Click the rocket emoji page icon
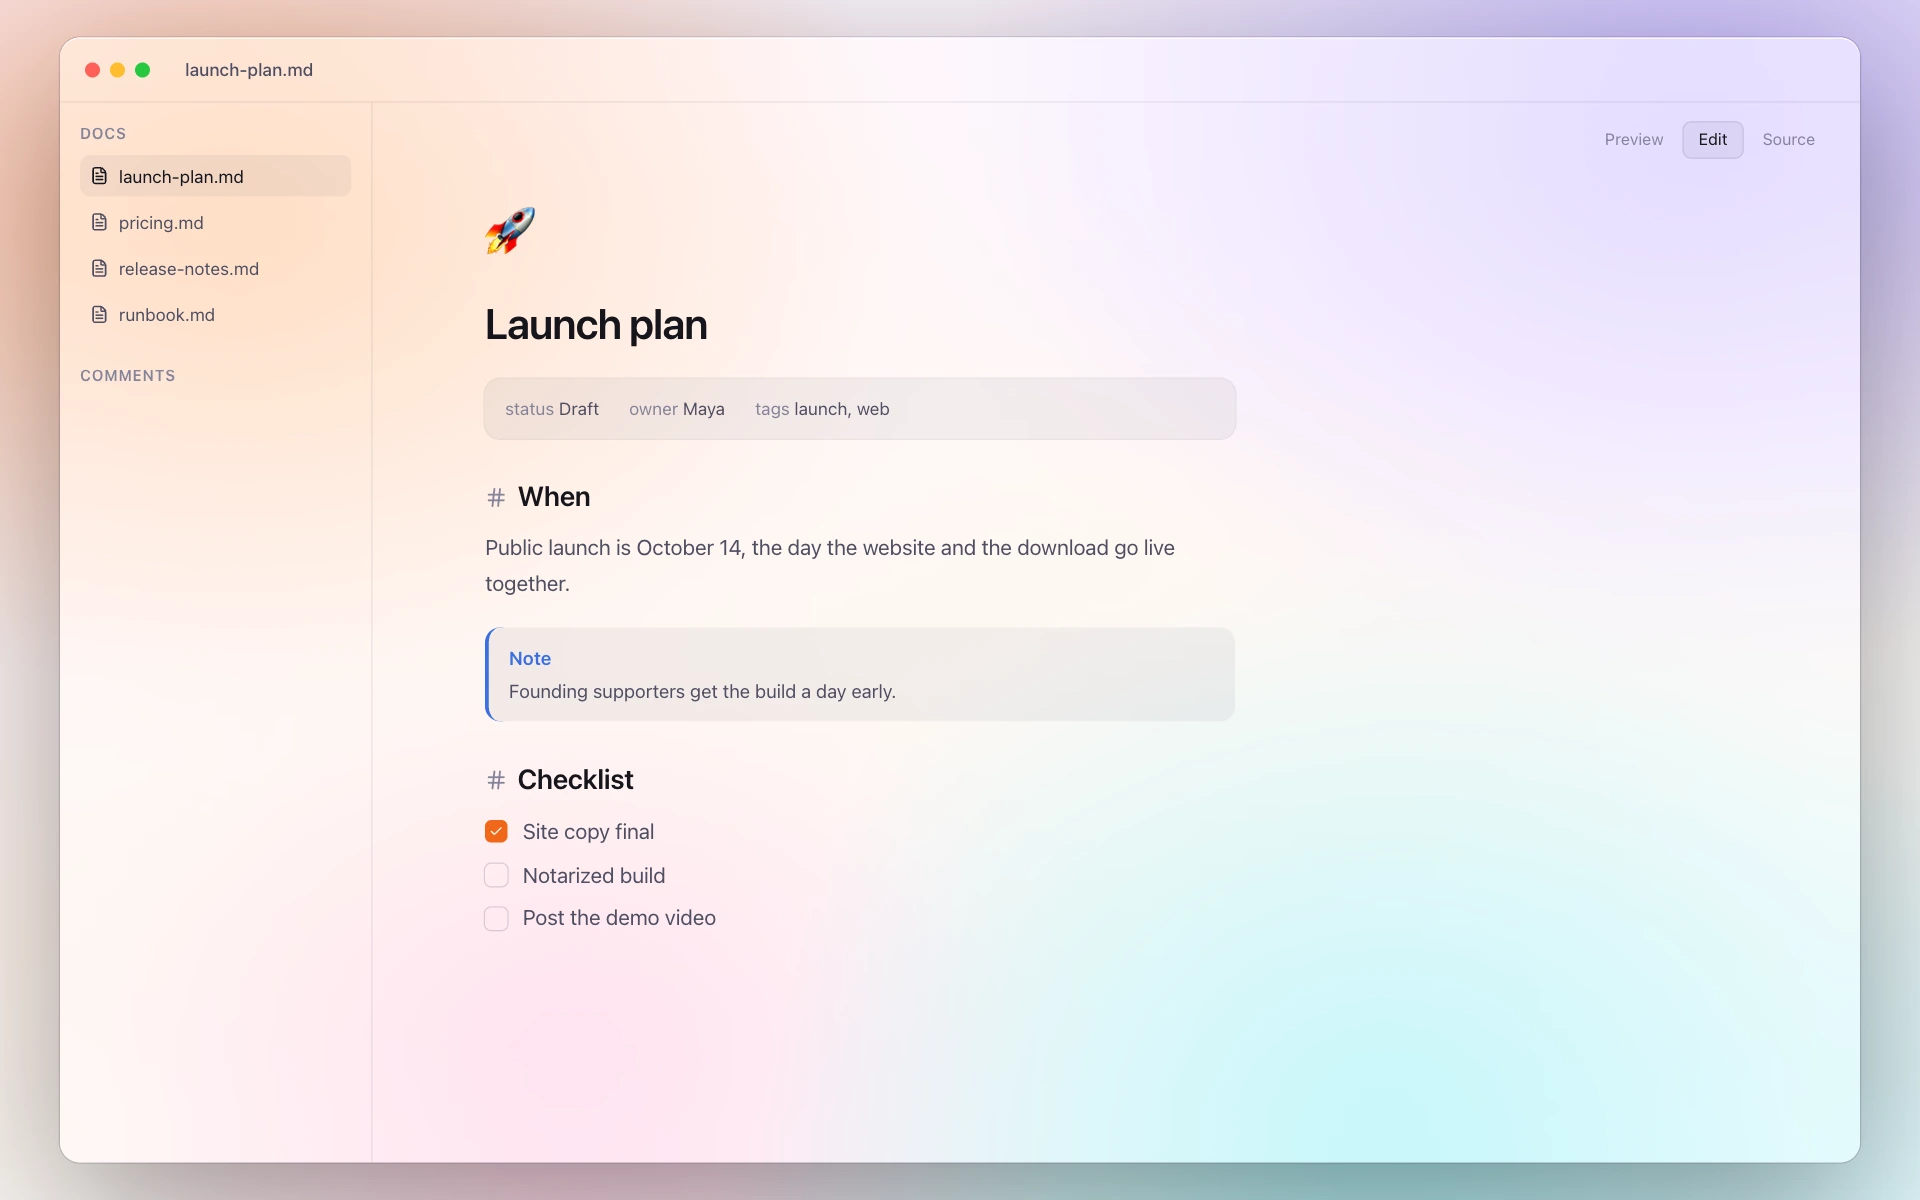The width and height of the screenshot is (1920, 1200). (510, 231)
